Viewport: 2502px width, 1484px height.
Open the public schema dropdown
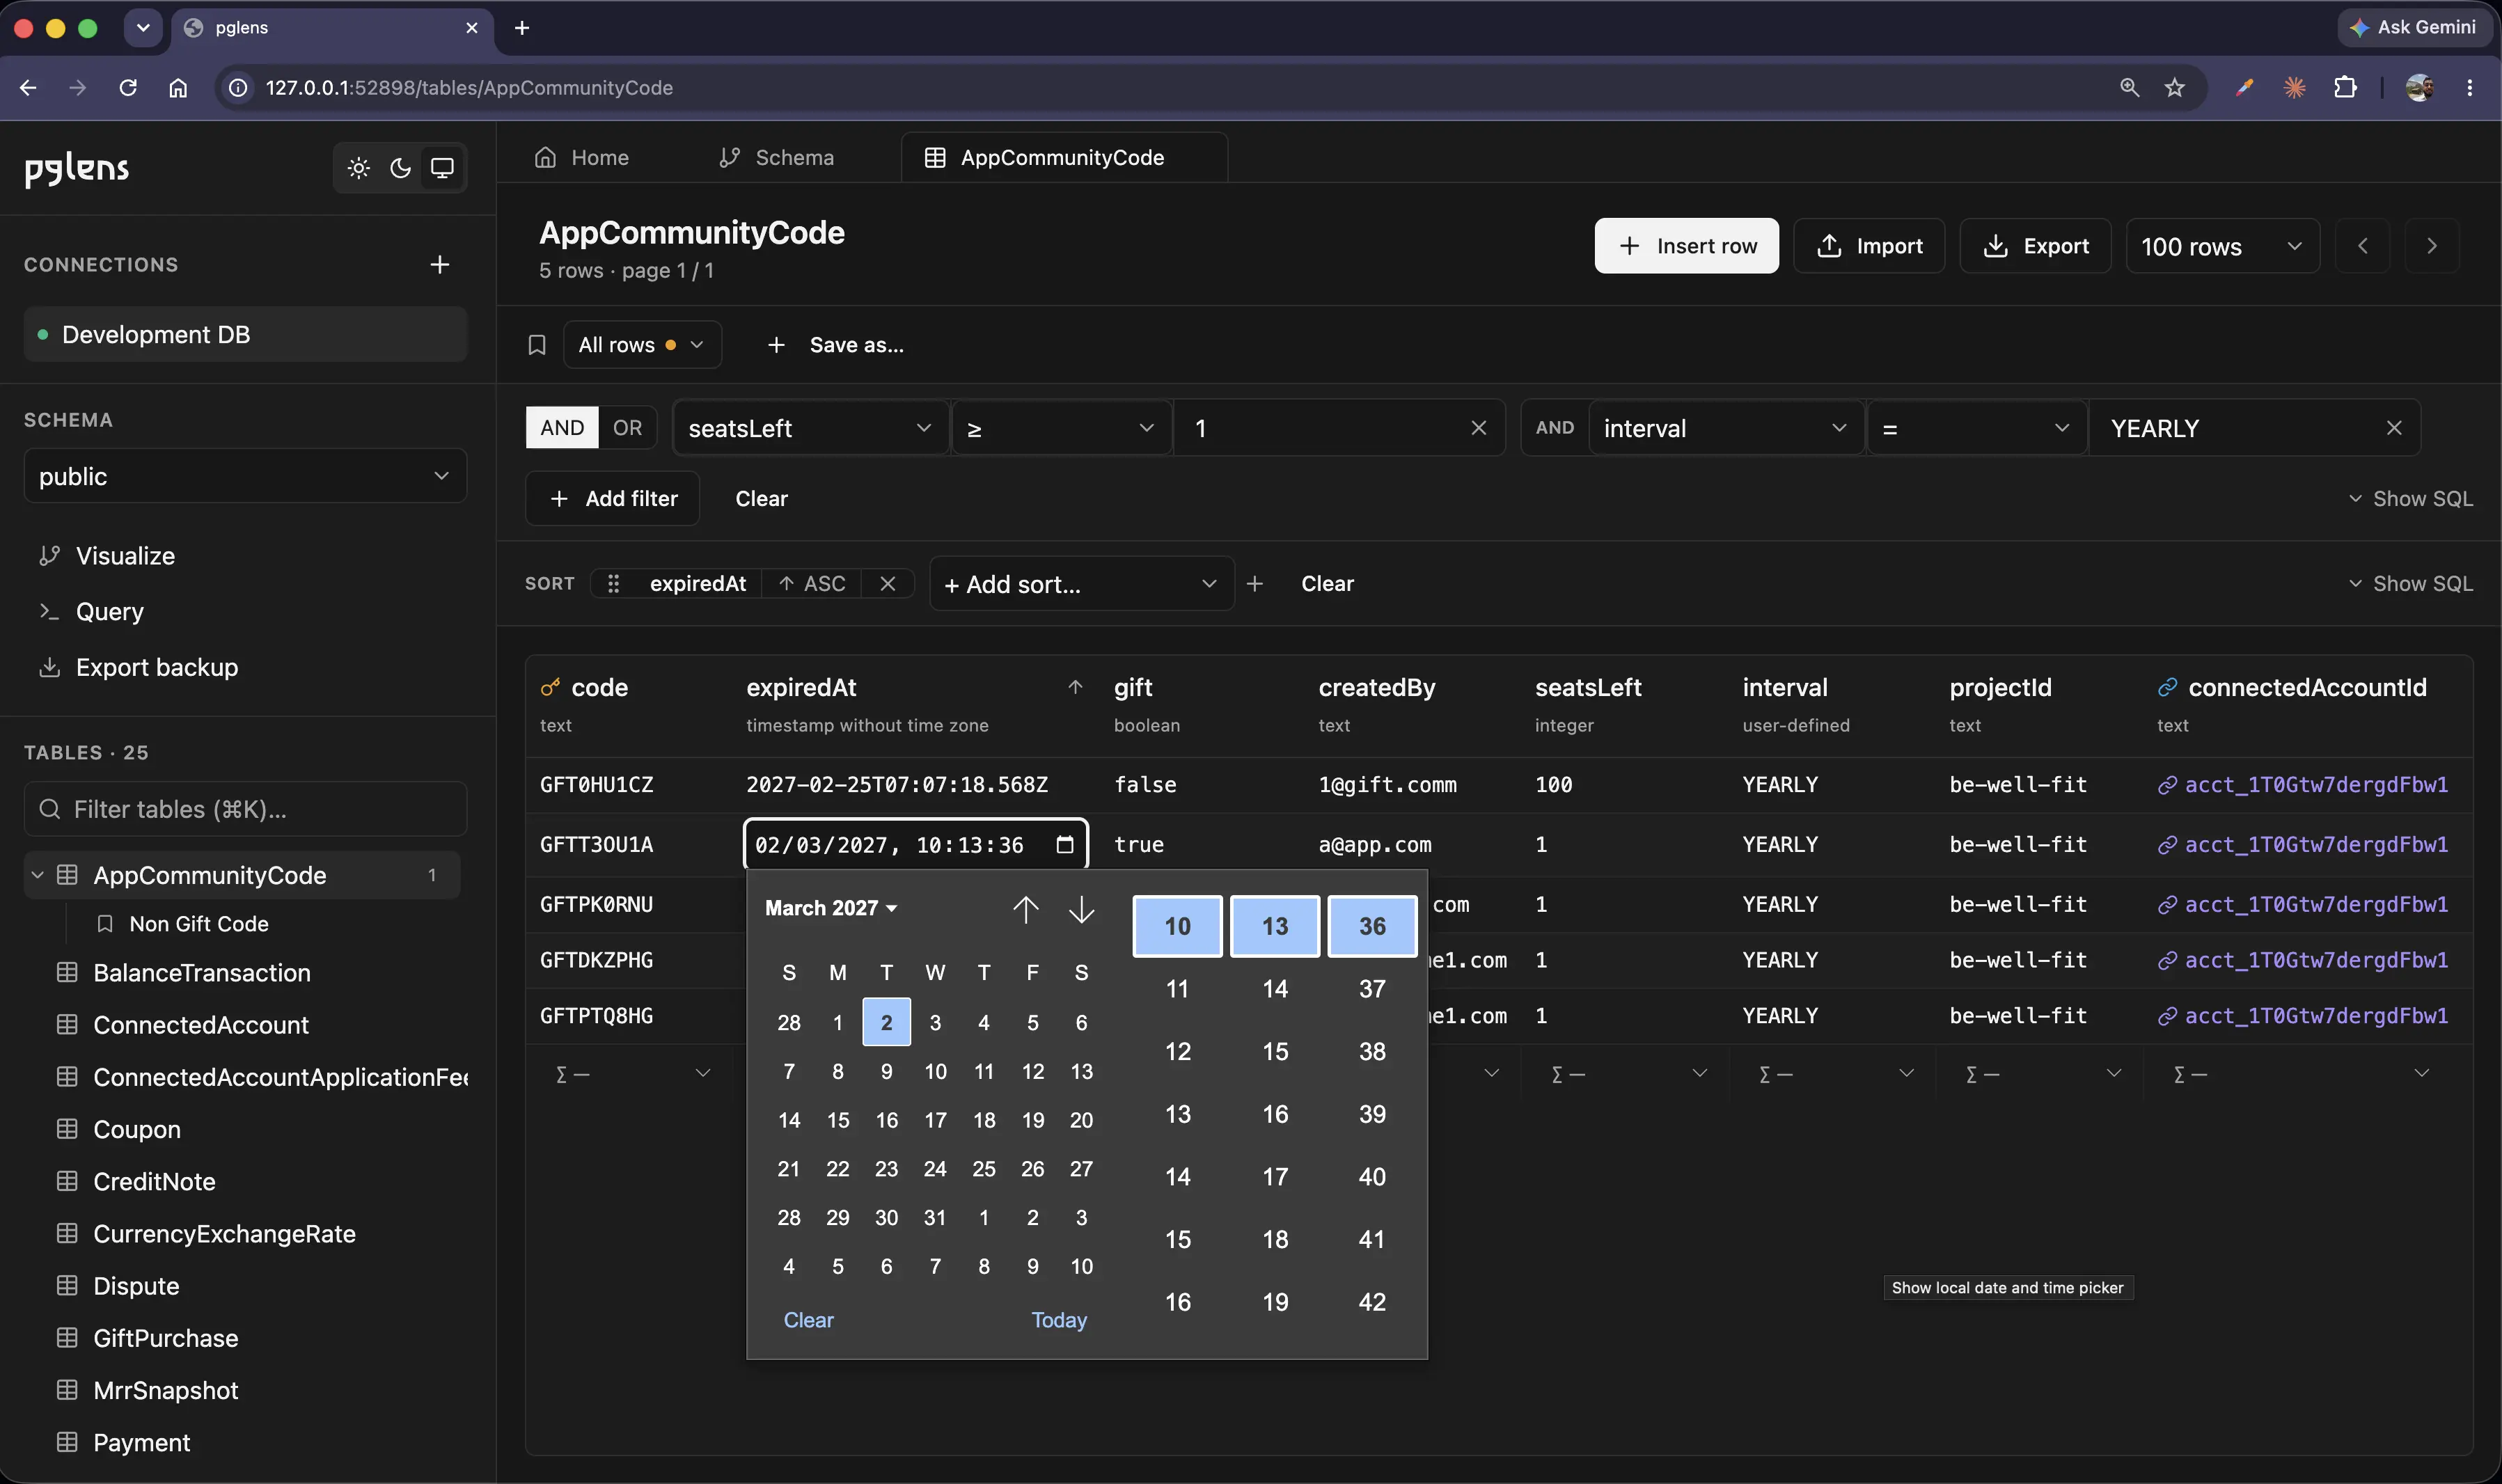(245, 476)
